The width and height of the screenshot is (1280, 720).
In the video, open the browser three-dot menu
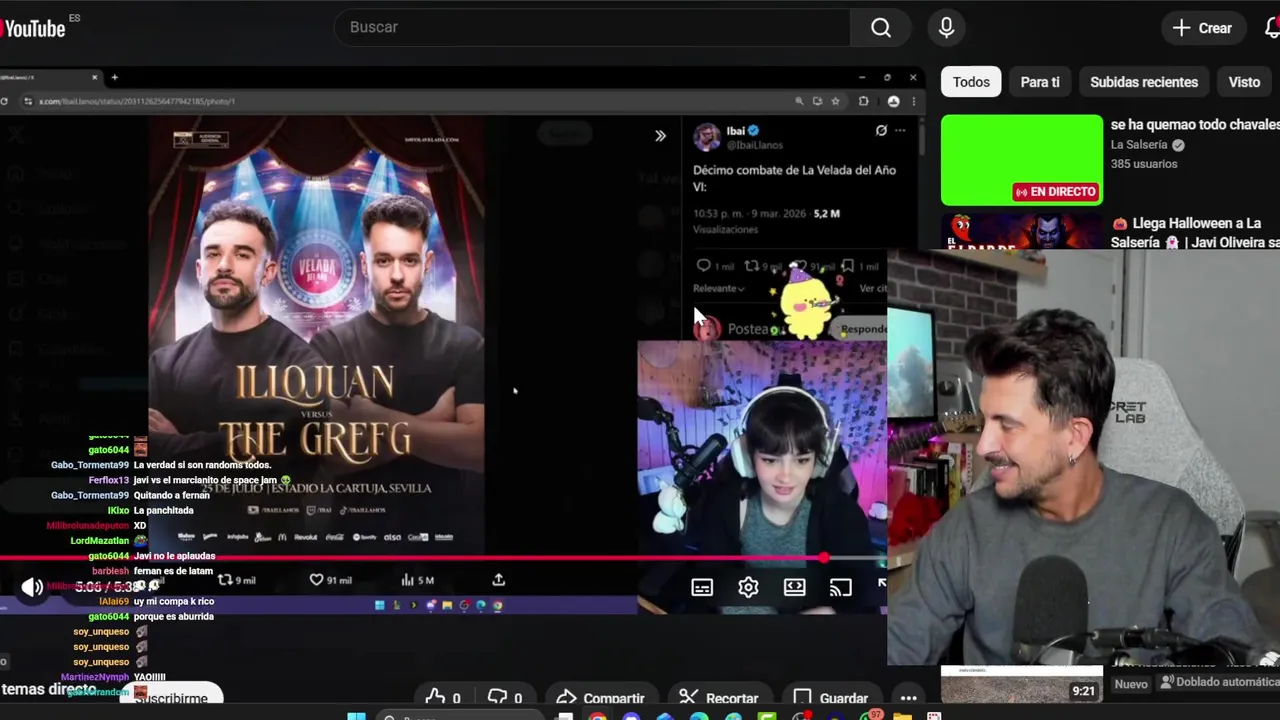(912, 101)
